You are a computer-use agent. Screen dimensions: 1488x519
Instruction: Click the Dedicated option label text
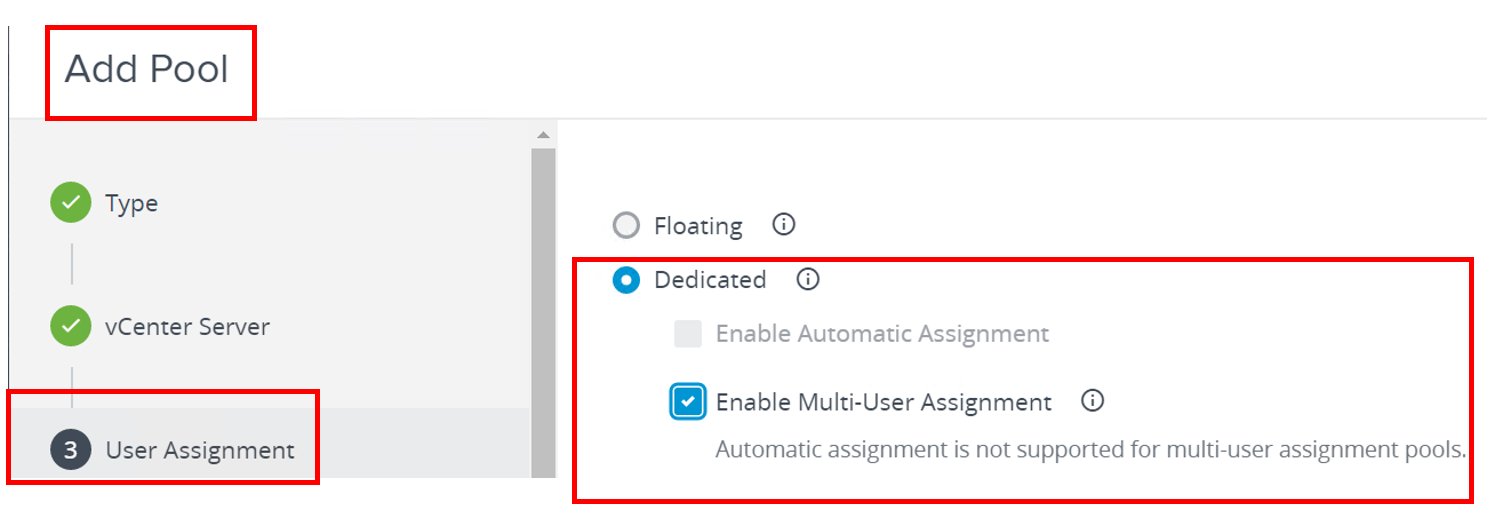[x=710, y=280]
